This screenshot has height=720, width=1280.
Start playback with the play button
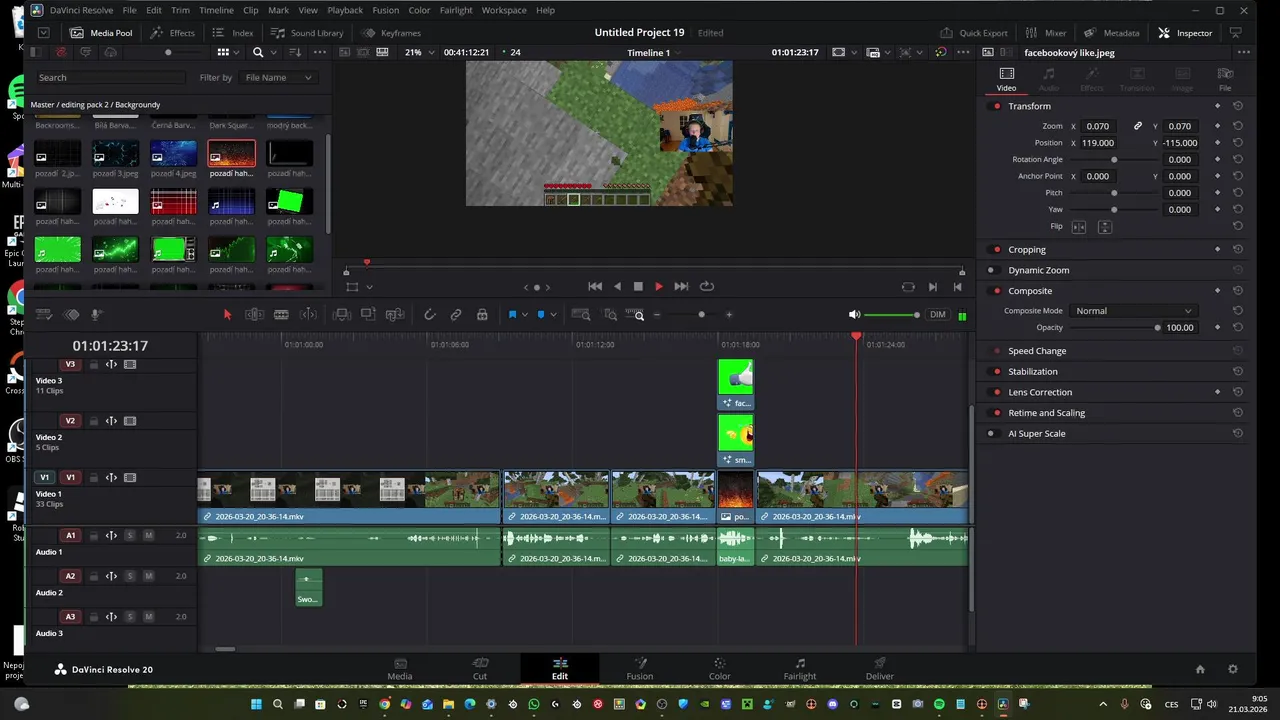658,287
